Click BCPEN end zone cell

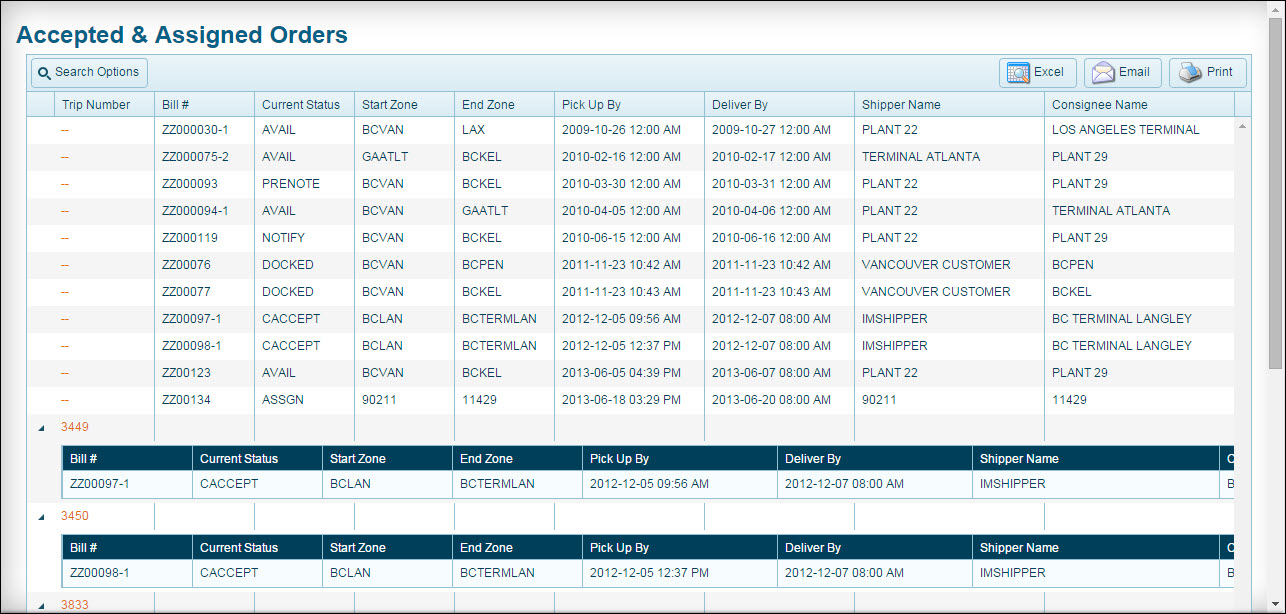pyautogui.click(x=483, y=265)
